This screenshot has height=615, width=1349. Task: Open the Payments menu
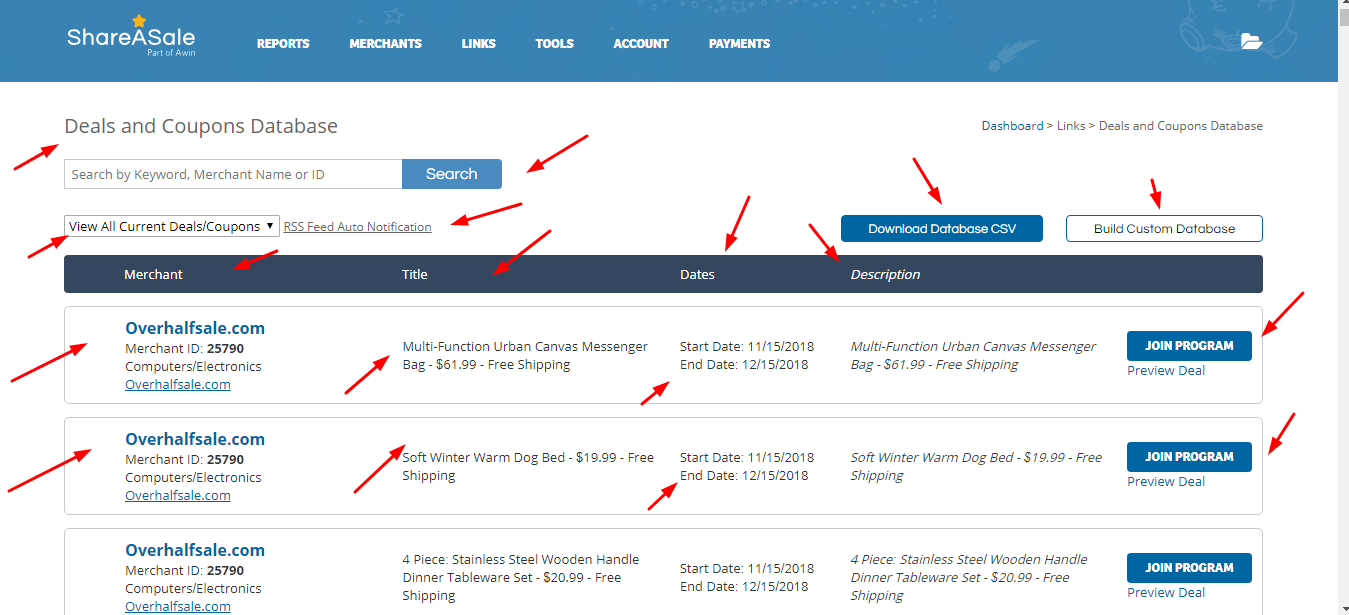coord(739,44)
